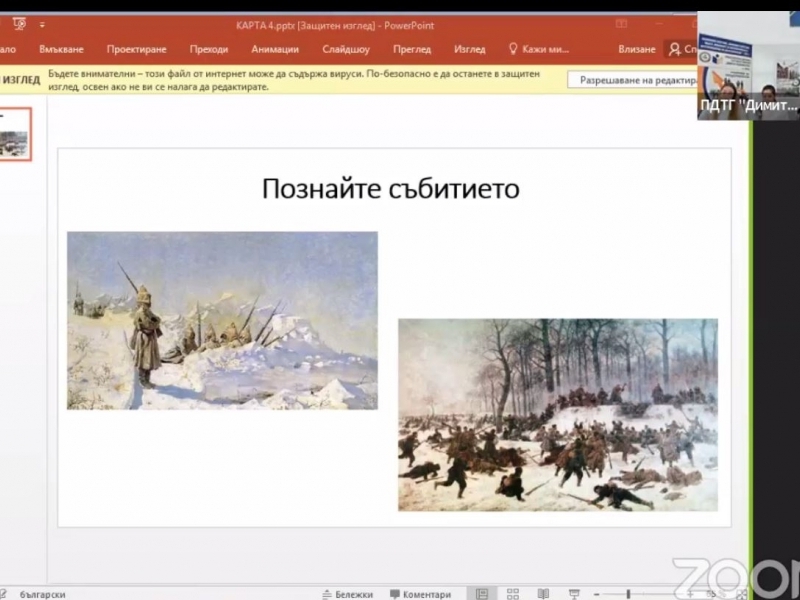Open the Изглед (View) tab
The height and width of the screenshot is (600, 800).
pos(469,49)
